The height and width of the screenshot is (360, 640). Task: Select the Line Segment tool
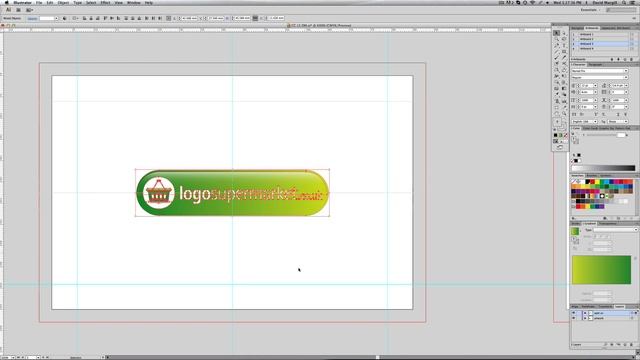pos(556,51)
